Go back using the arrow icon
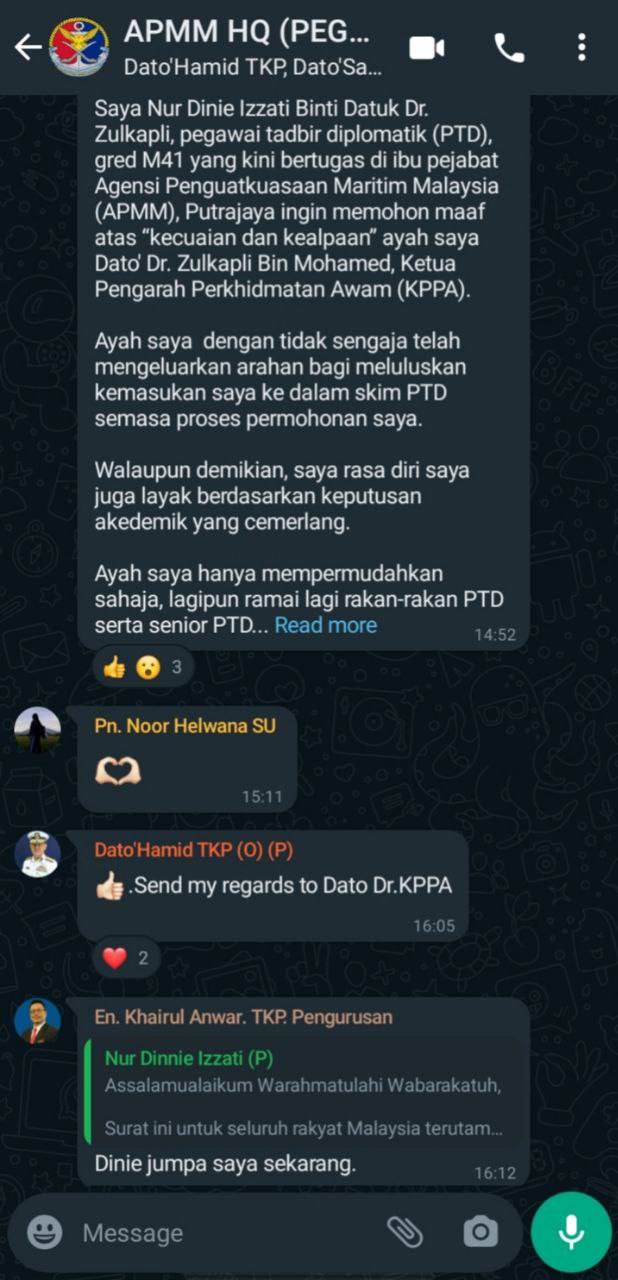 point(27,47)
